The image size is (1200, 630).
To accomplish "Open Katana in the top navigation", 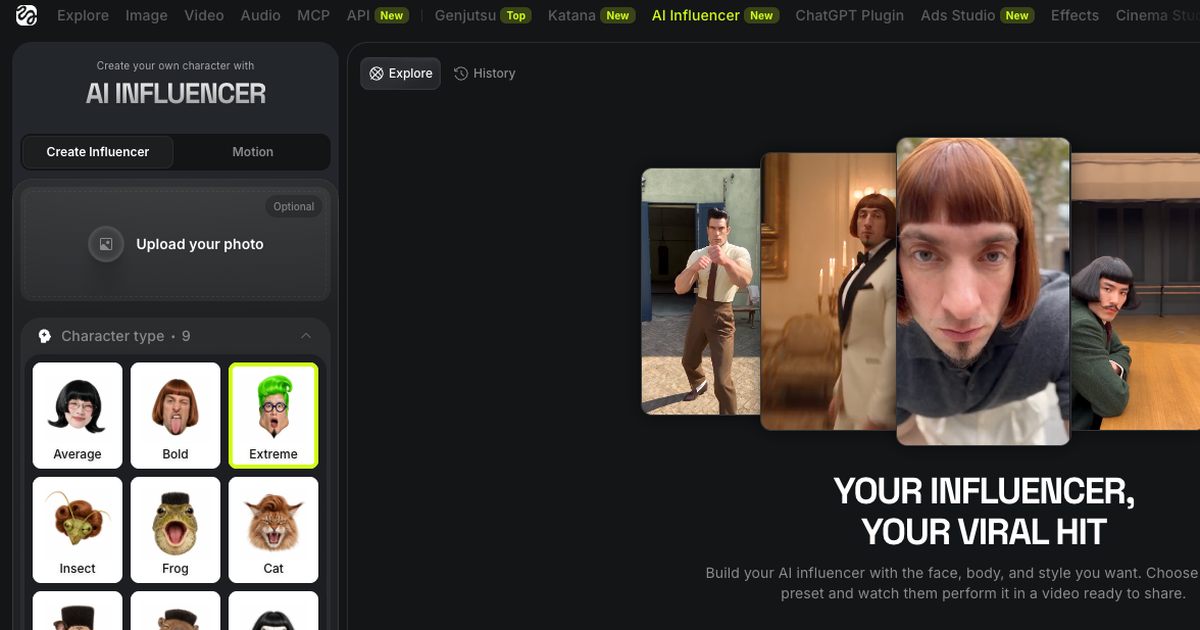I will point(592,16).
